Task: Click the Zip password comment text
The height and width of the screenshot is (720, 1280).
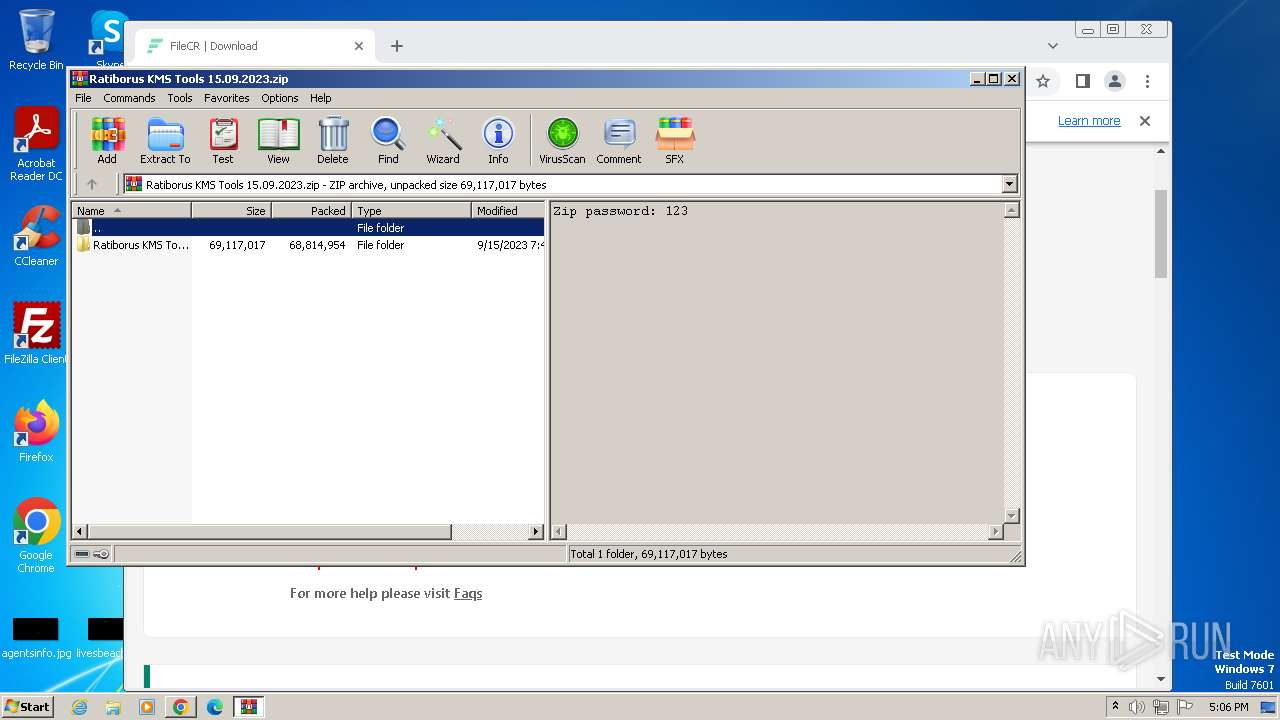Action: coord(620,211)
